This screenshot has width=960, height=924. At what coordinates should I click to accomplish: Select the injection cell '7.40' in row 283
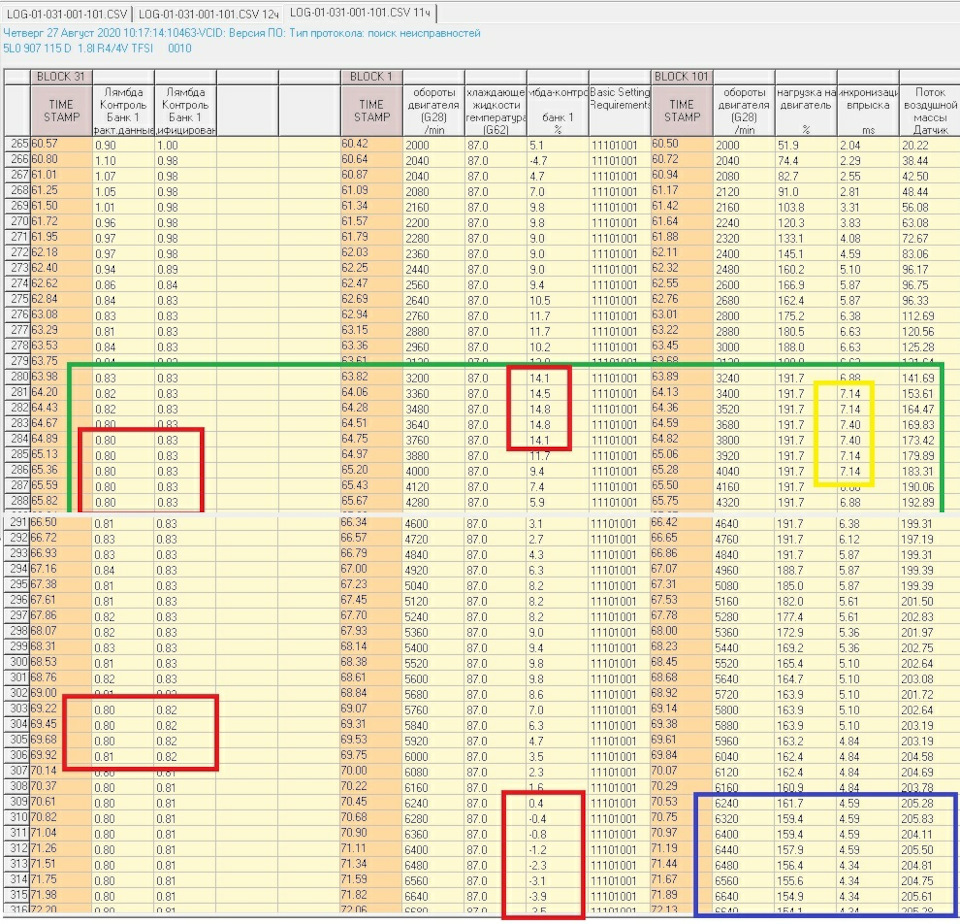pos(868,425)
